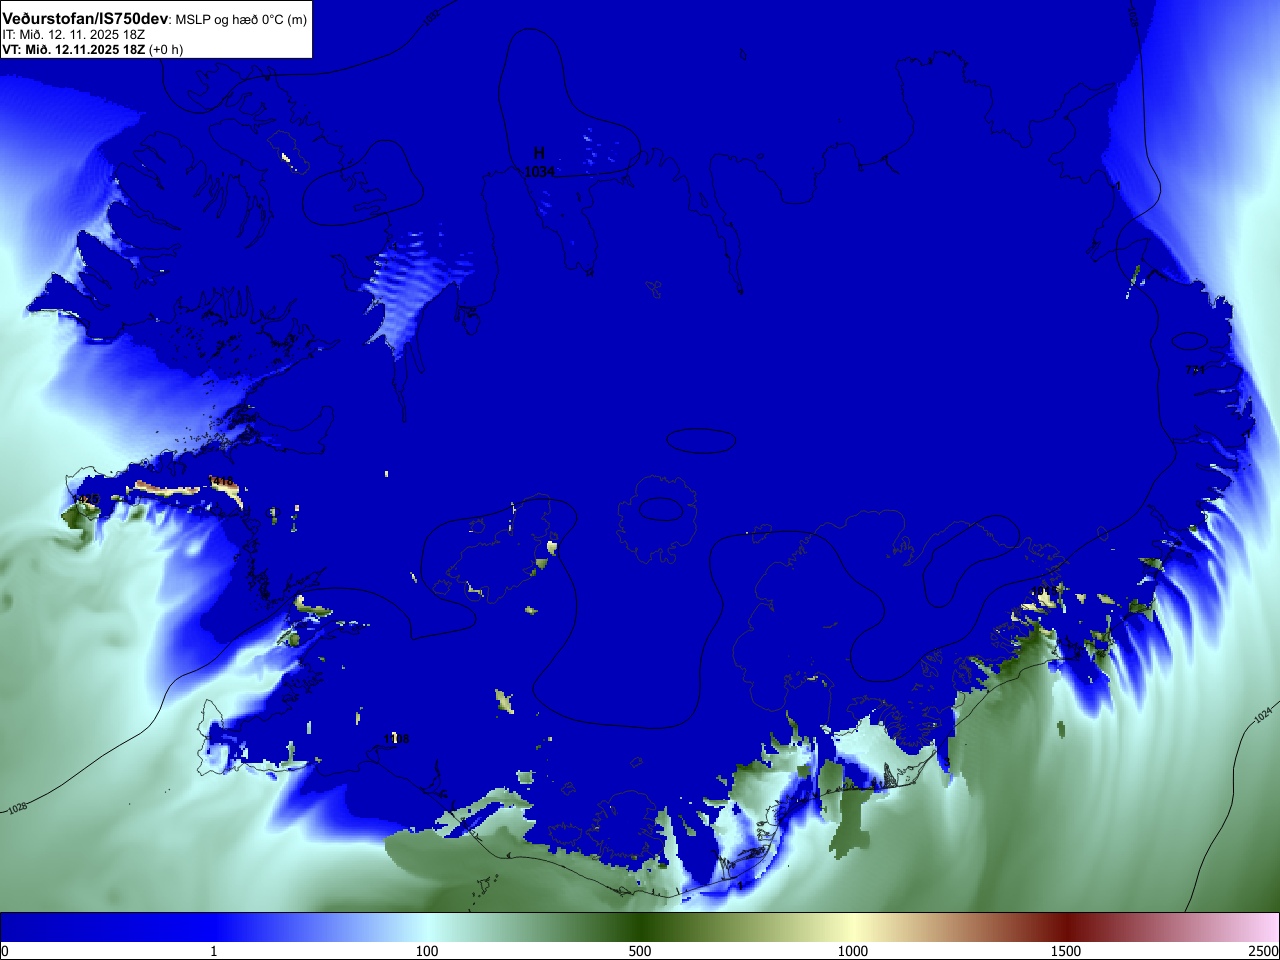Viewport: 1280px width, 960px height.
Task: Click the '1500' tick on the color scale
Action: click(x=1066, y=951)
